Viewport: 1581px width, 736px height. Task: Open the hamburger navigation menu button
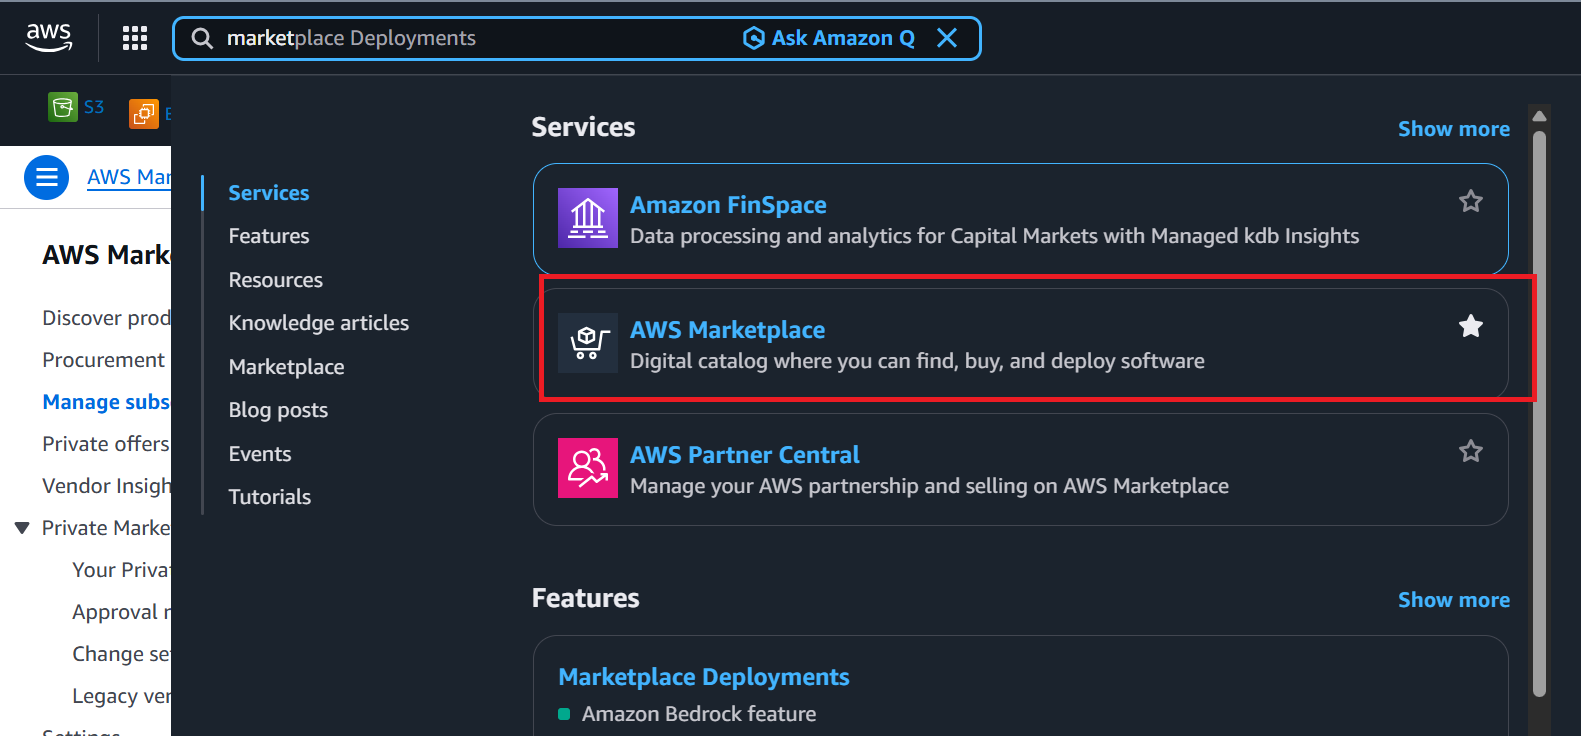46,177
